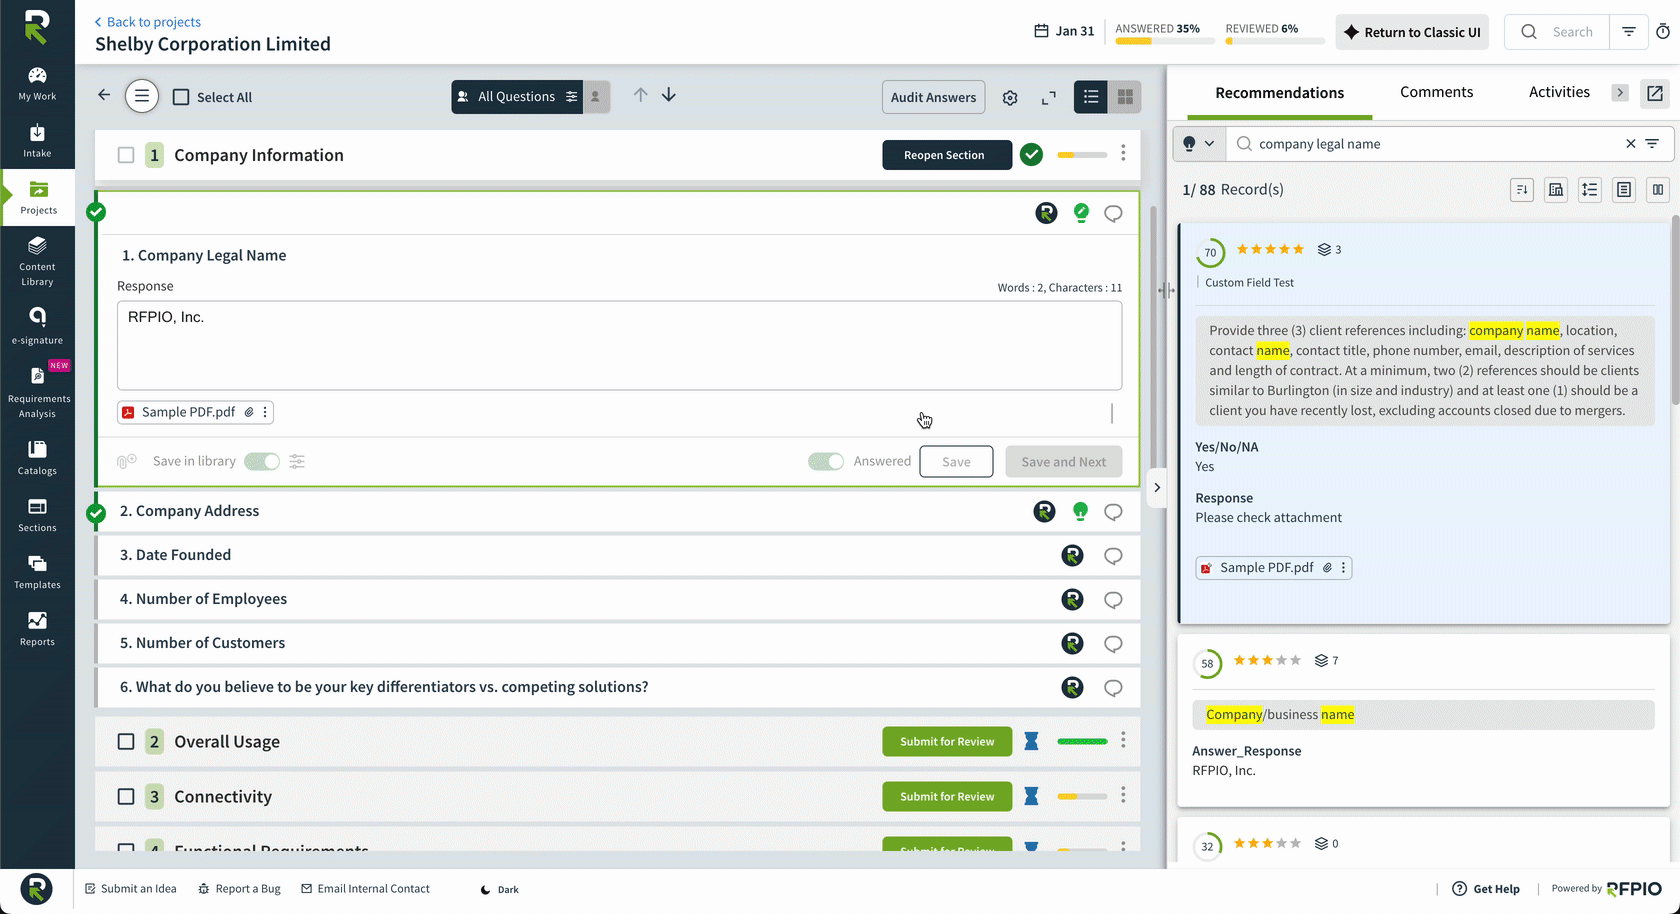
Task: Submit Overall Usage section for review
Action: click(x=947, y=742)
